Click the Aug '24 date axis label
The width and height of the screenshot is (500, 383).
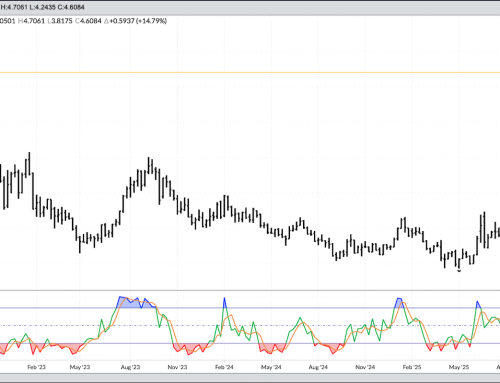coord(318,367)
